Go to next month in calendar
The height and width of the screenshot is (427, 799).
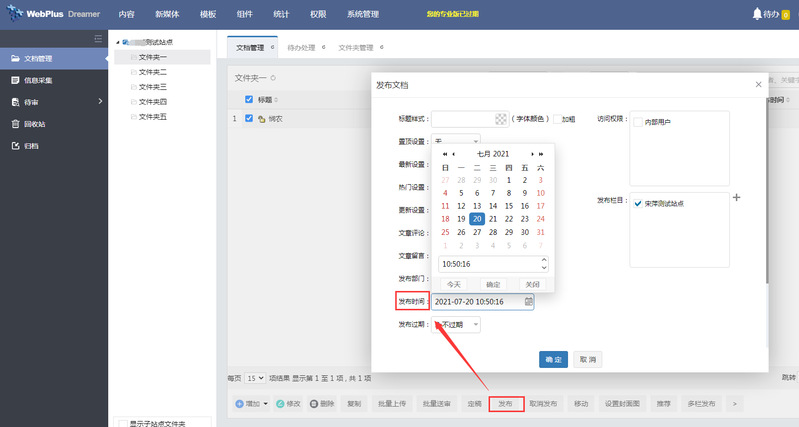(x=532, y=154)
